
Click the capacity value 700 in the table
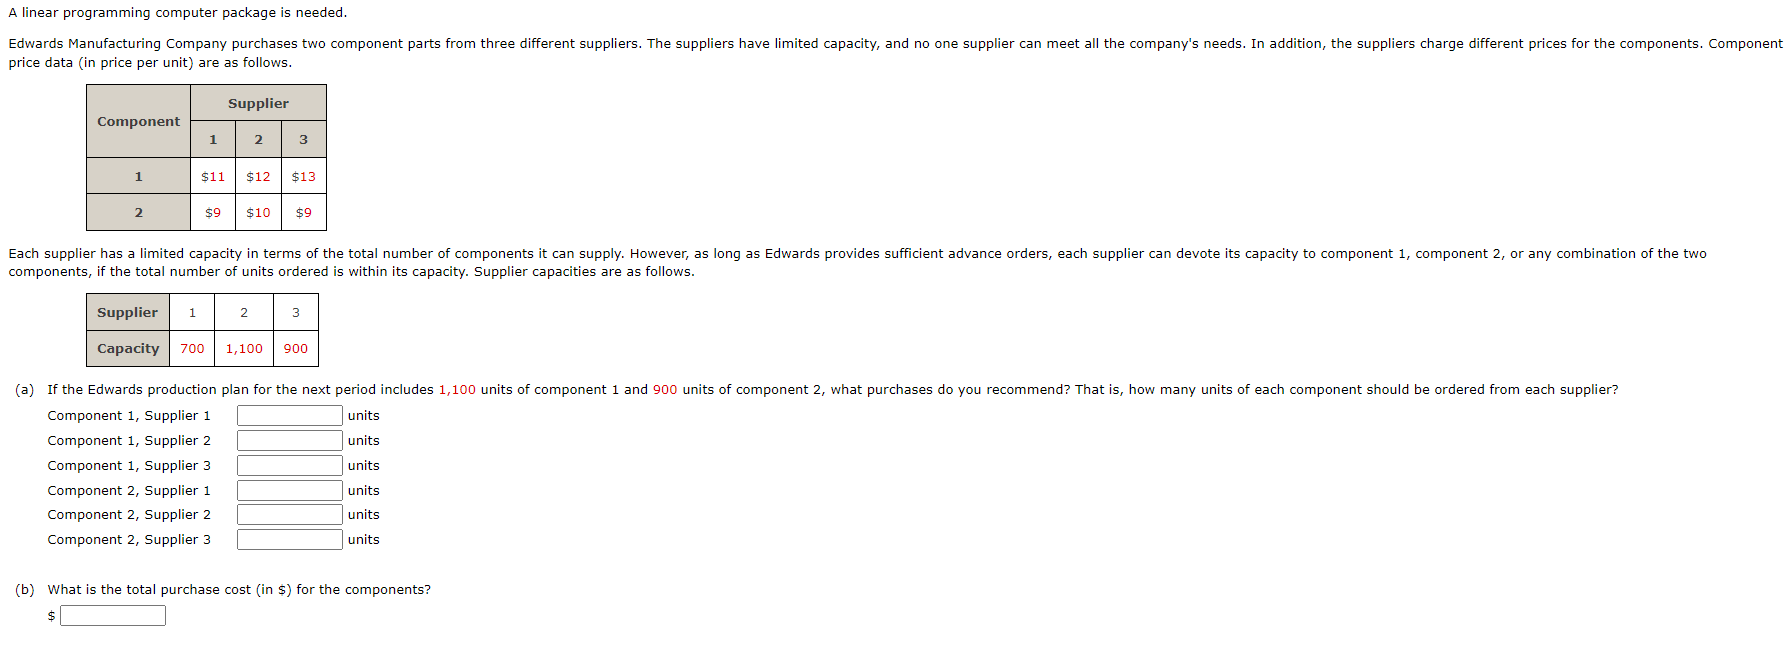tap(192, 348)
